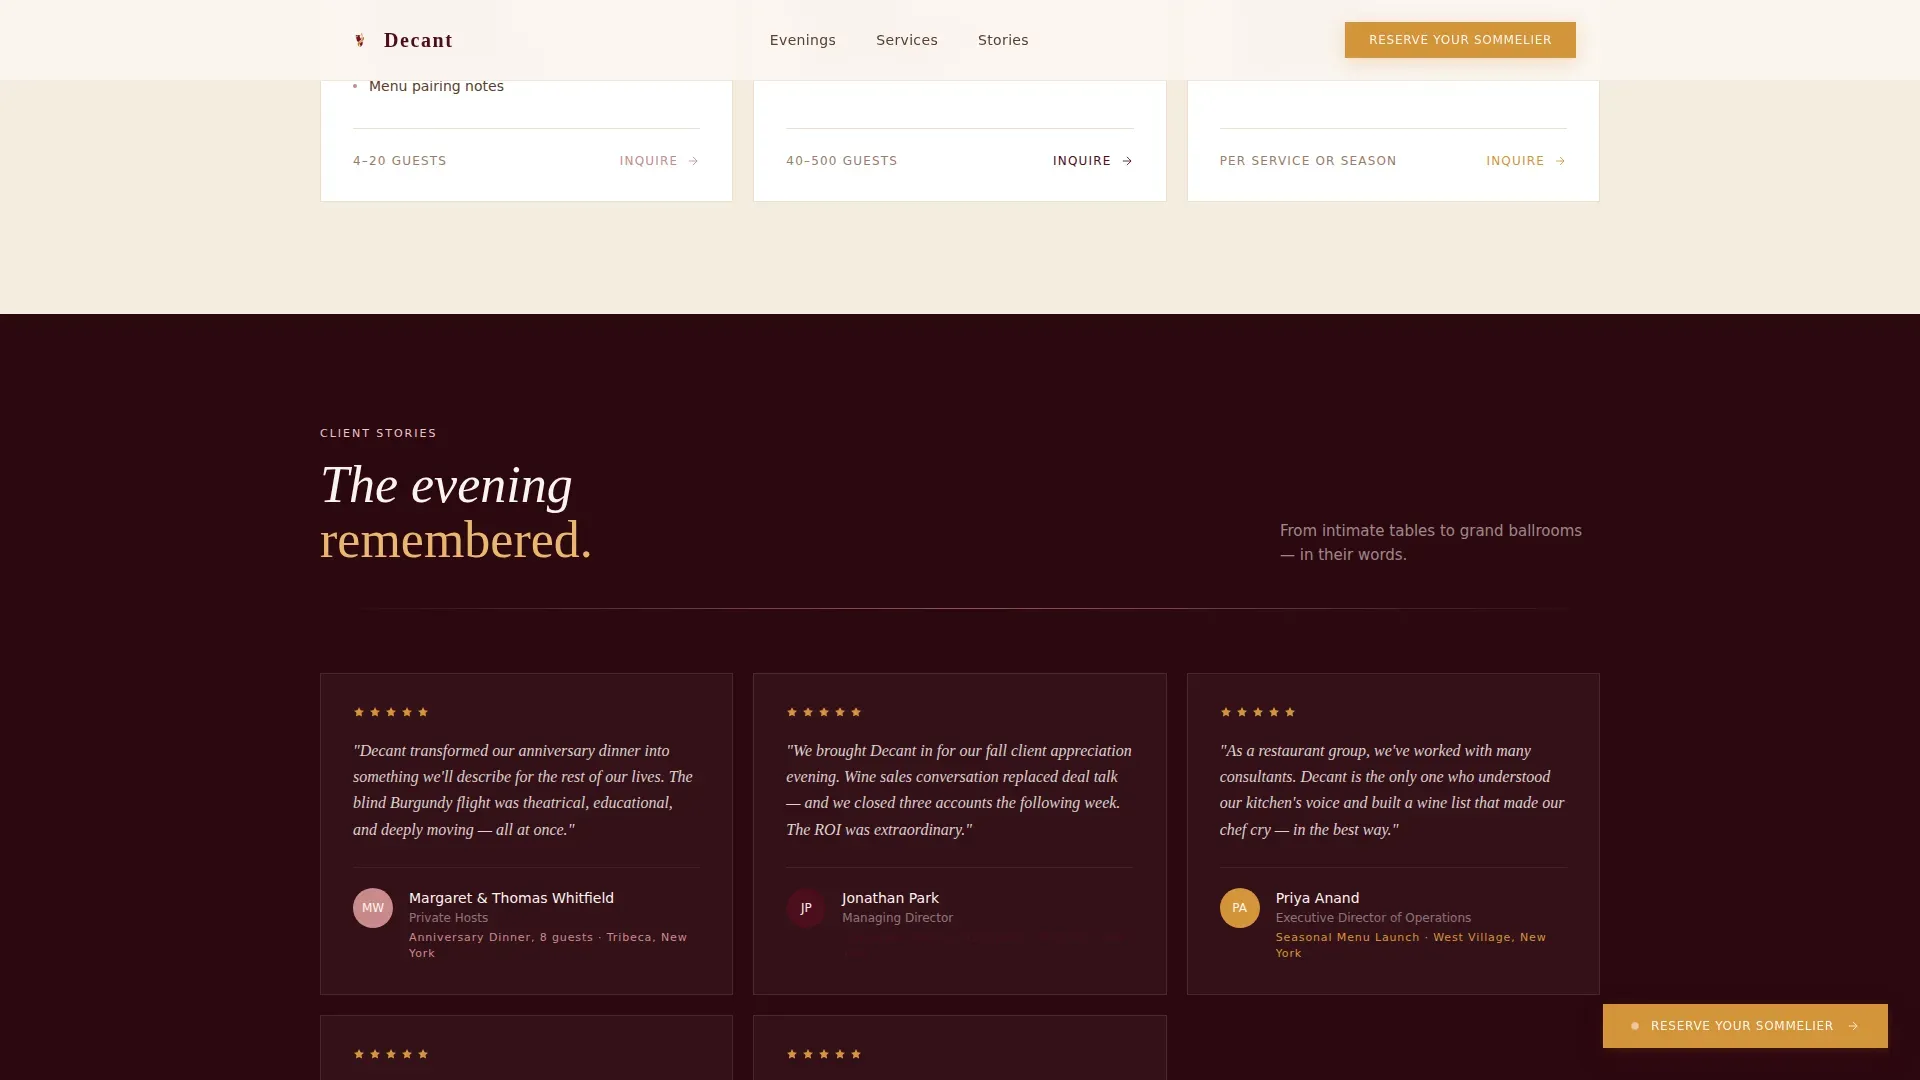Select 'Jonathan Park' name text

coord(890,898)
